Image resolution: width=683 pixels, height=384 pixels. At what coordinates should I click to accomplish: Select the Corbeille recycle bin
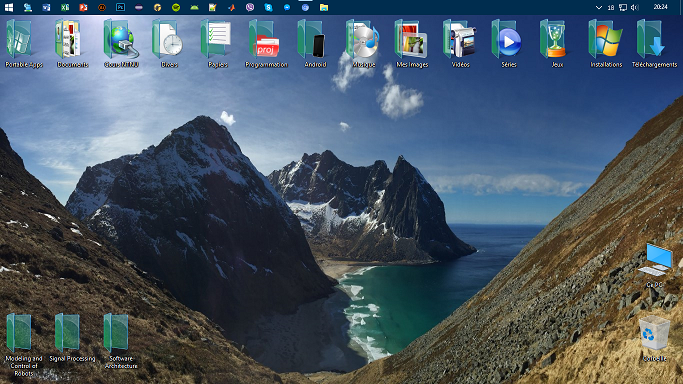tap(654, 339)
